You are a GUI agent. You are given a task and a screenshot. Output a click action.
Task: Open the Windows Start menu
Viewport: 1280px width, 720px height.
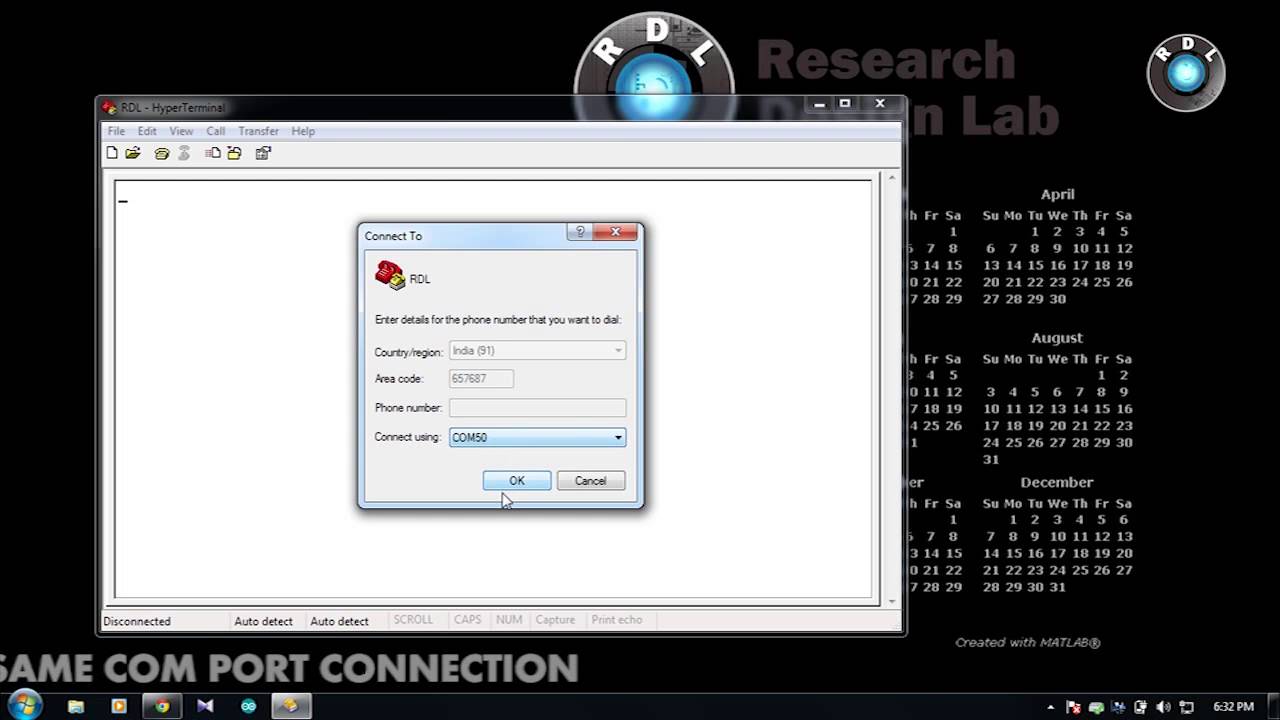[x=23, y=705]
